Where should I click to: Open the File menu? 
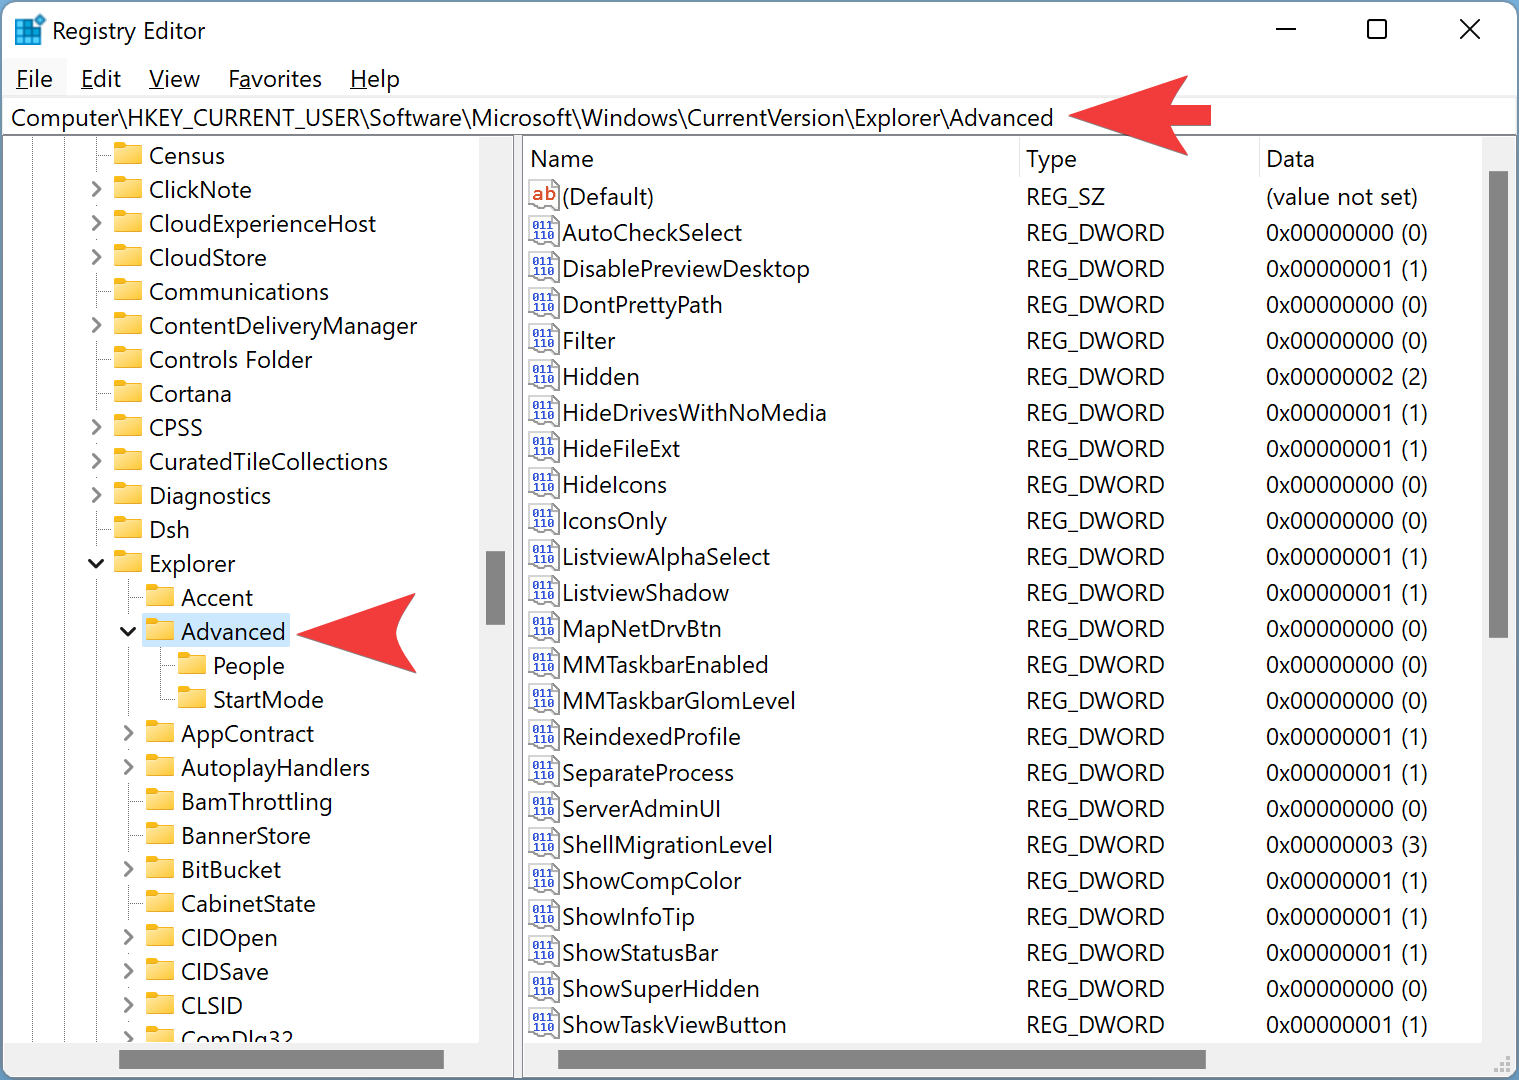tap(34, 79)
